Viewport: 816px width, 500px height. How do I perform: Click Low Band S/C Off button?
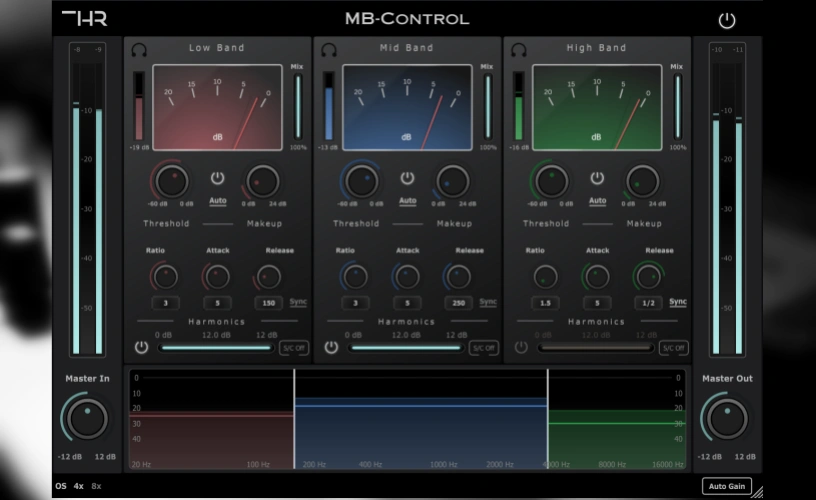[x=294, y=348]
